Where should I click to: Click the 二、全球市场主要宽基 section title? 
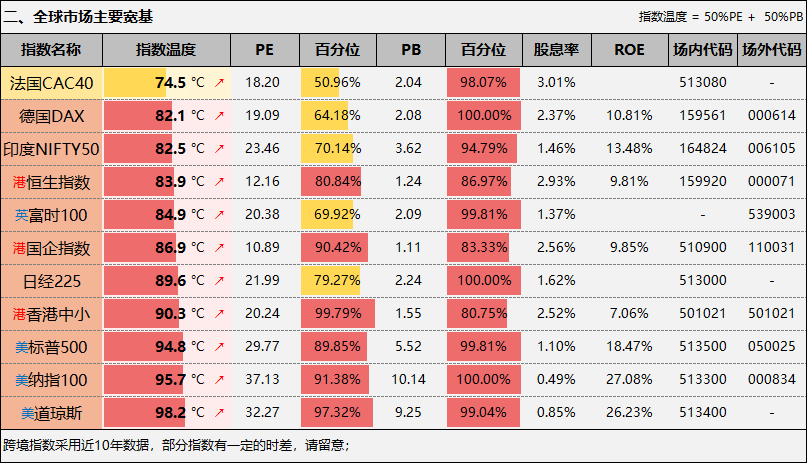tap(79, 17)
